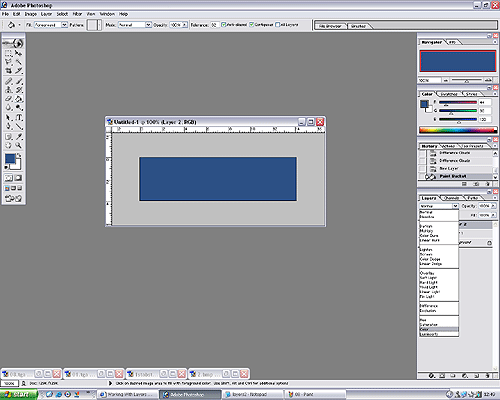Select the Eyedropper tool
This screenshot has height=400, width=500.
pyautogui.click(x=19, y=137)
